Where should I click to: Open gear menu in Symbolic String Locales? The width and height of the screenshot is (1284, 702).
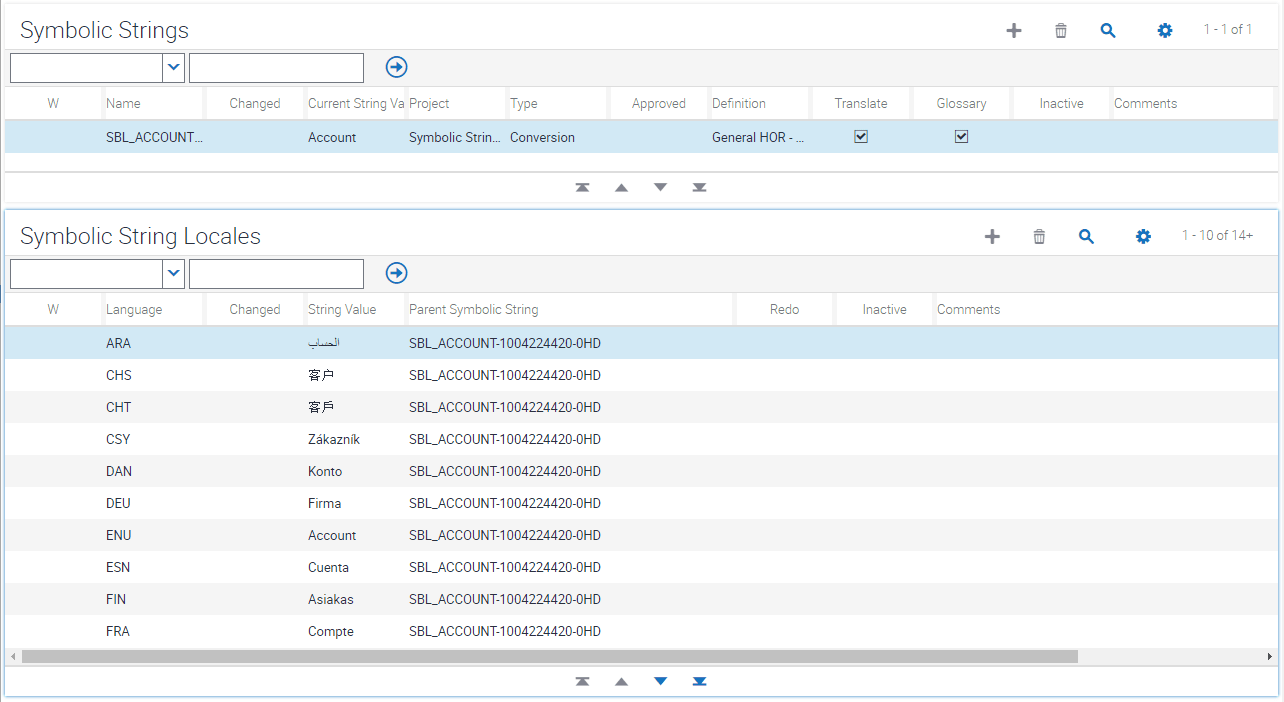point(1143,236)
